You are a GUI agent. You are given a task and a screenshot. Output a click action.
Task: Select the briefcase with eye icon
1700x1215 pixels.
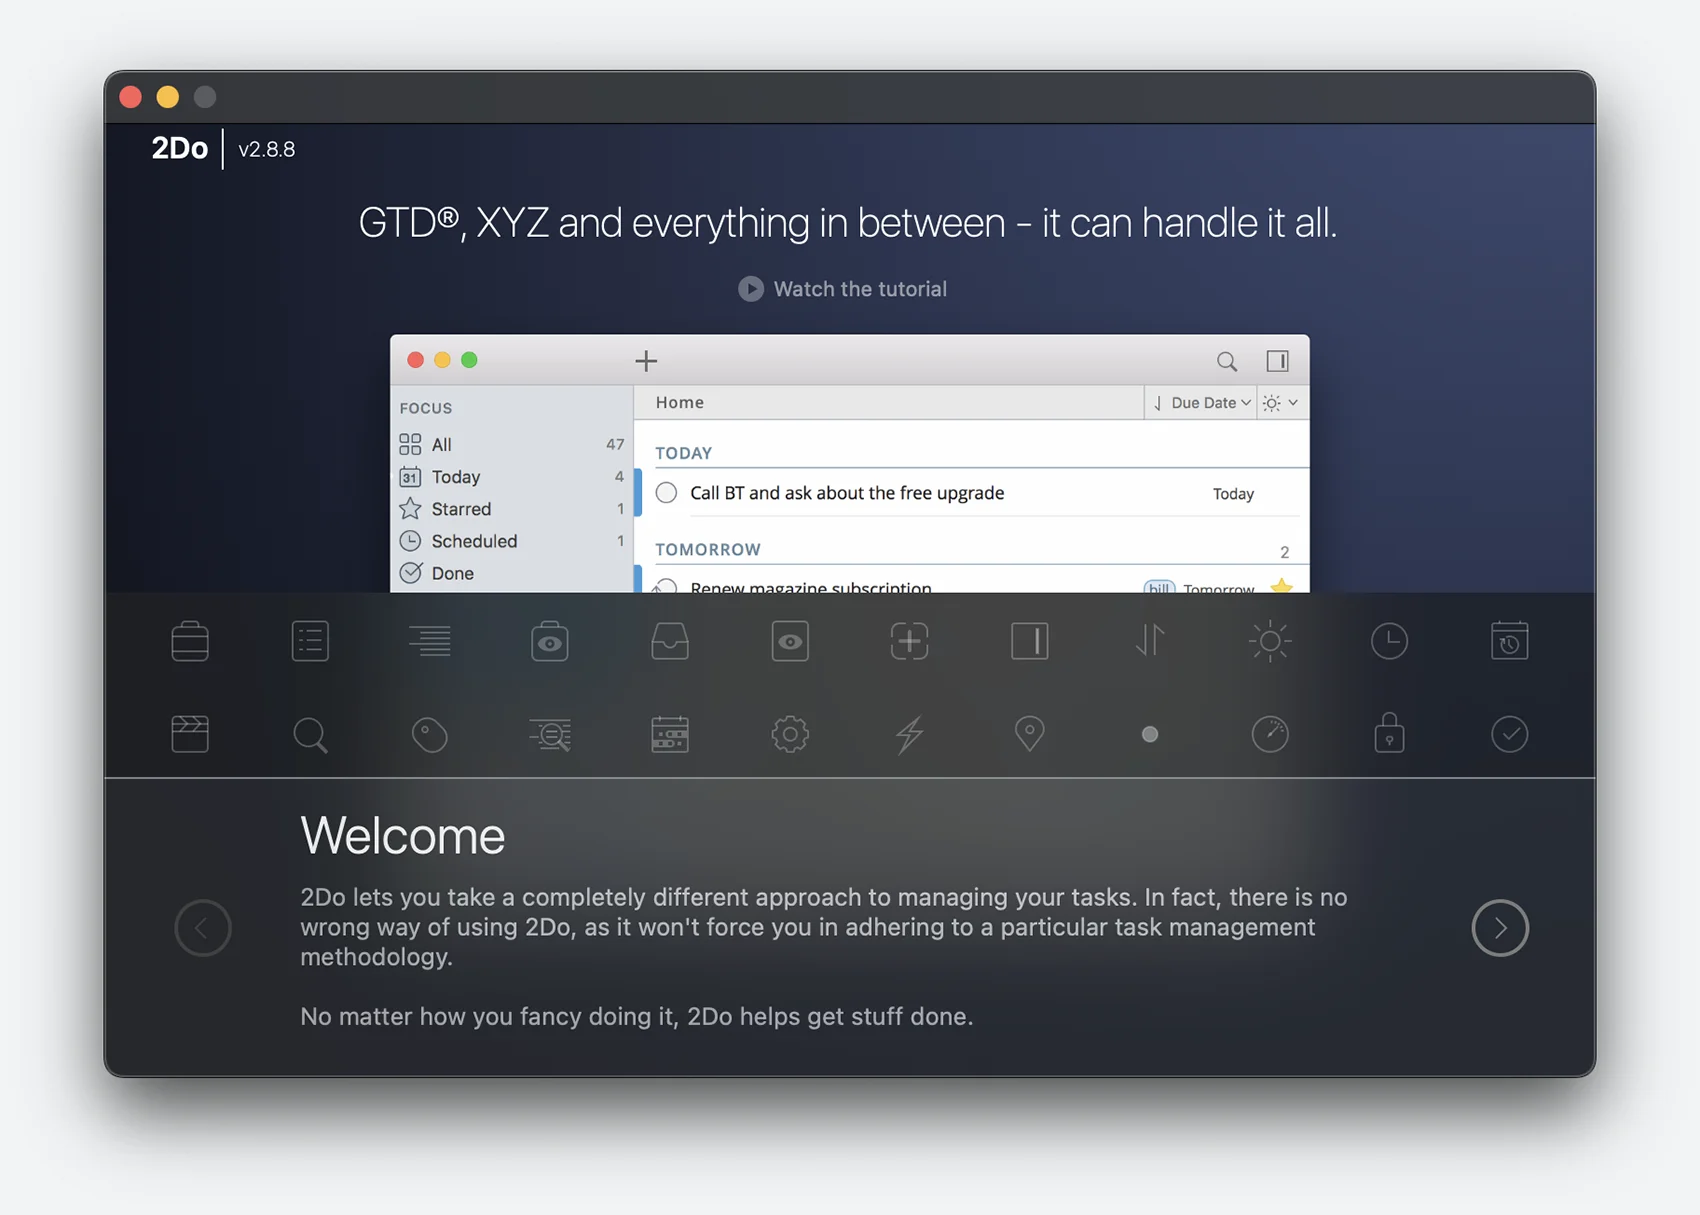(550, 641)
